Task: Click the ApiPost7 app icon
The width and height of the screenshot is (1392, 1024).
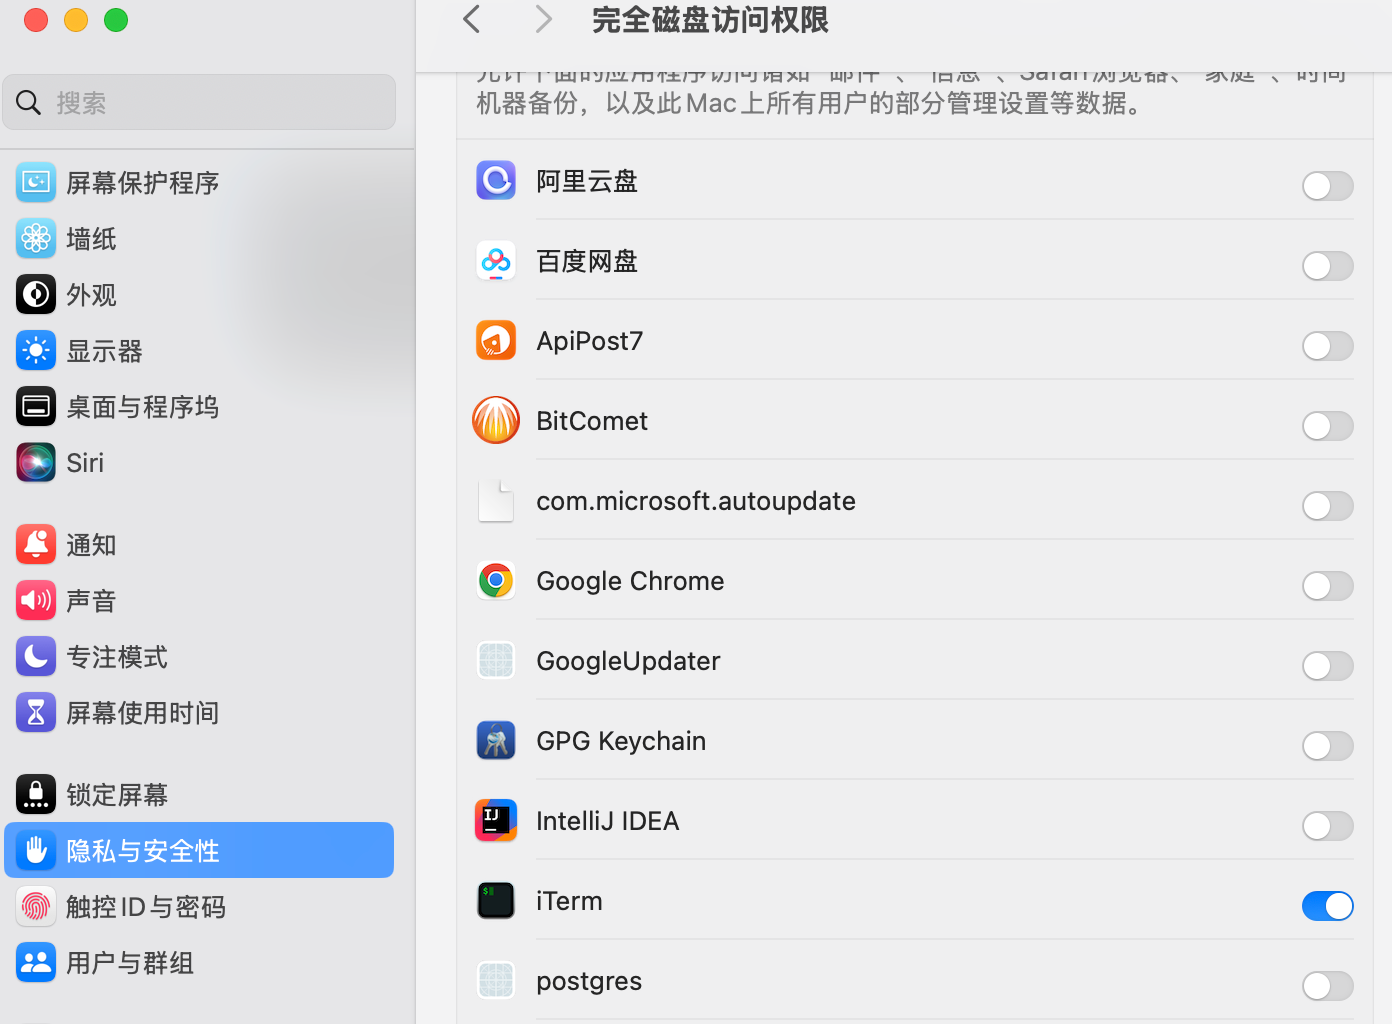Action: coord(496,341)
